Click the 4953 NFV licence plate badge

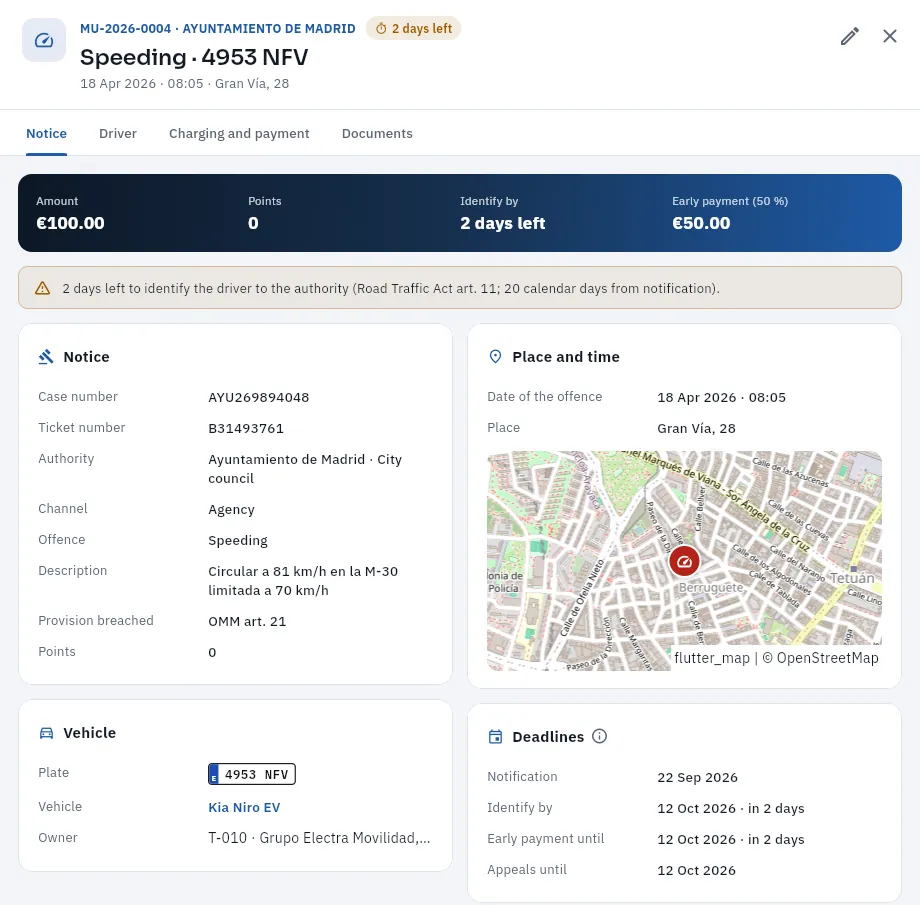(x=252, y=774)
